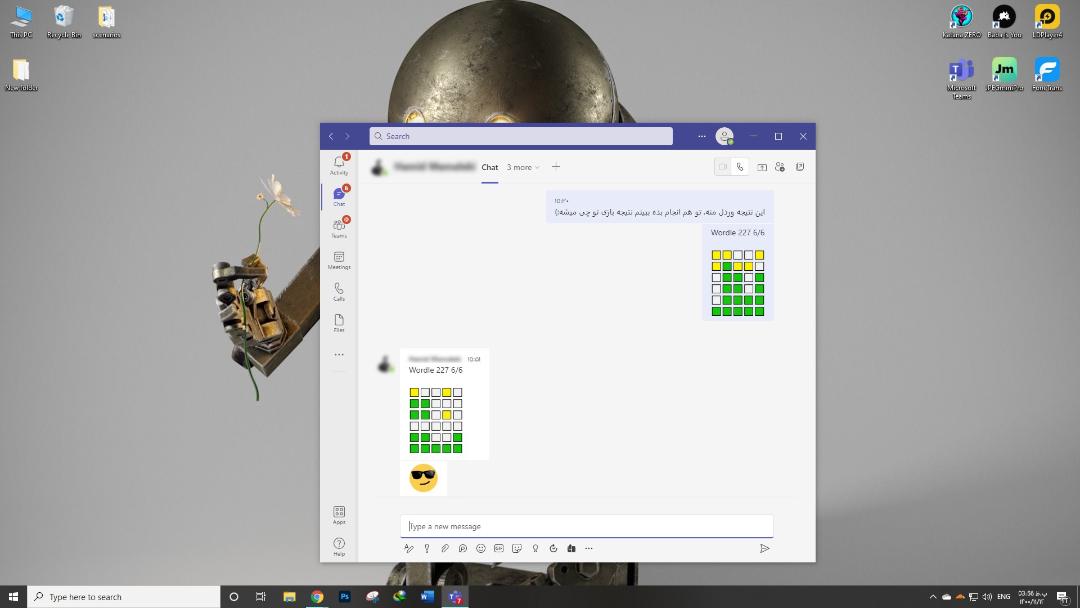Open the profile avatar status menu
Viewport: 1080px width, 608px height.
click(x=724, y=136)
